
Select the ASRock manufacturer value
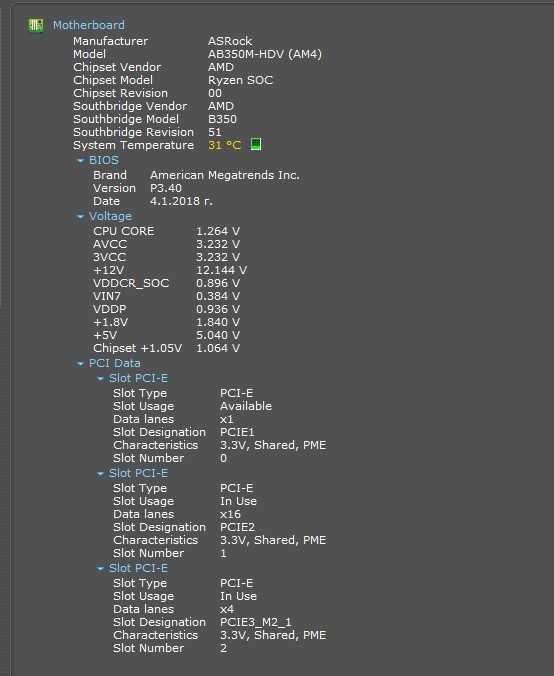pos(230,41)
